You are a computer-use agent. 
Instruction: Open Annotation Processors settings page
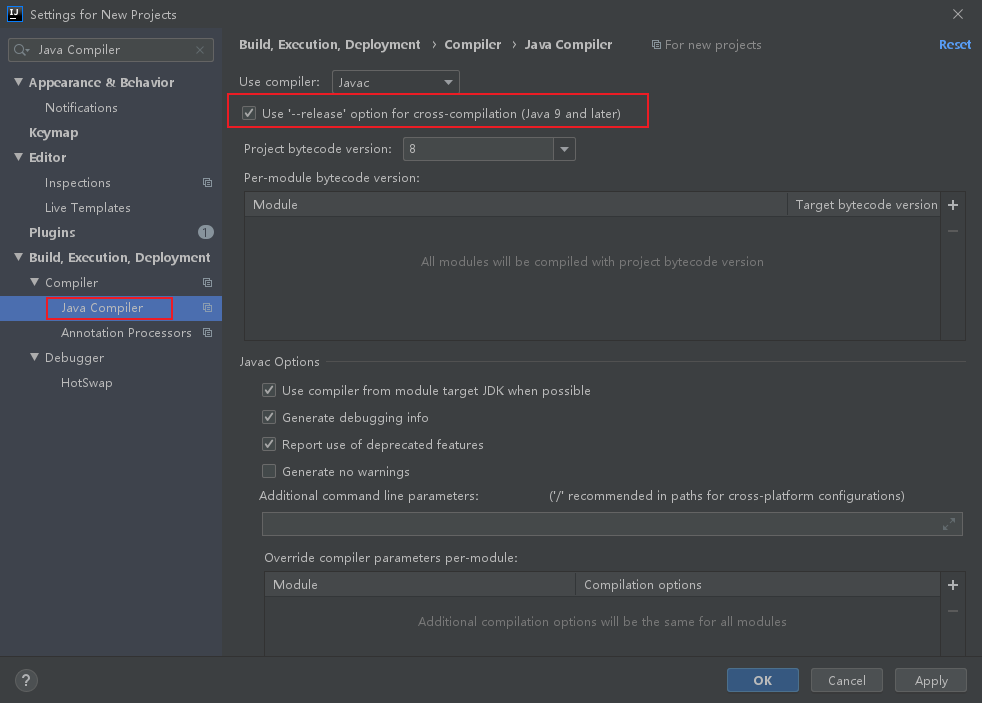tap(126, 333)
